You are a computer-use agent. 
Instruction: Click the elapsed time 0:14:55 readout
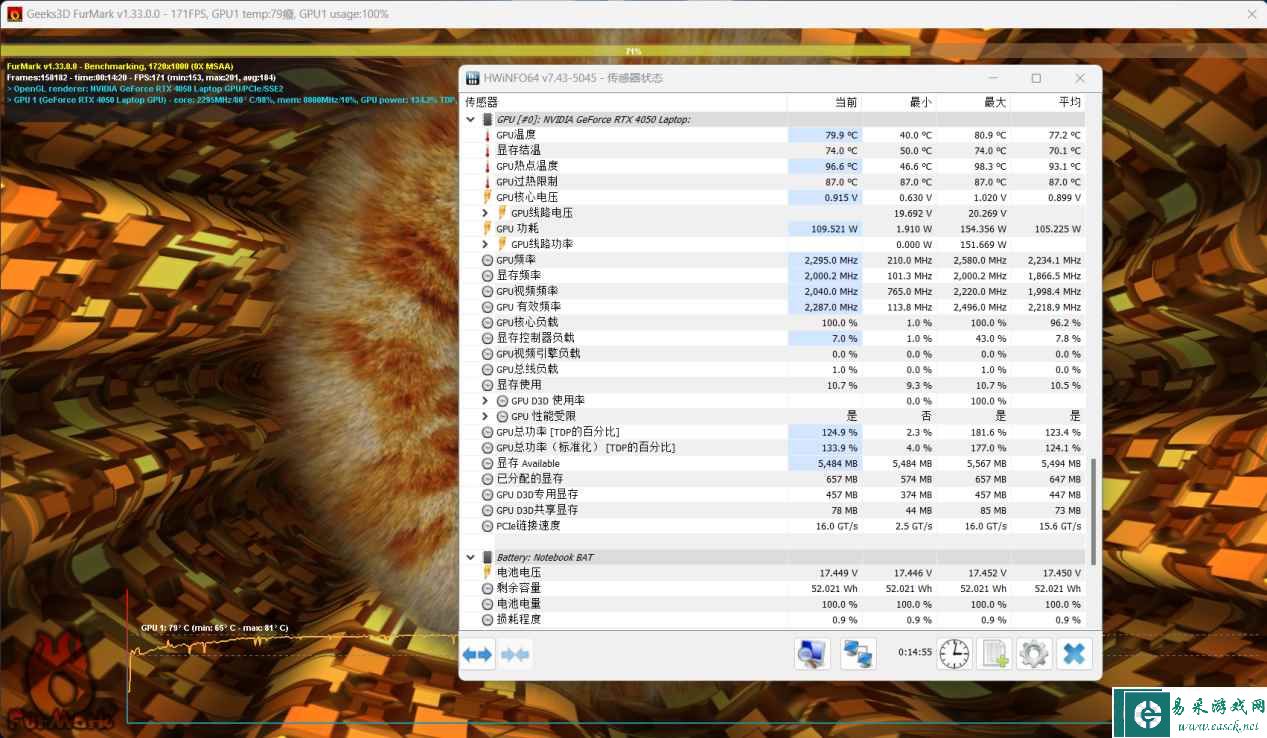coord(915,653)
